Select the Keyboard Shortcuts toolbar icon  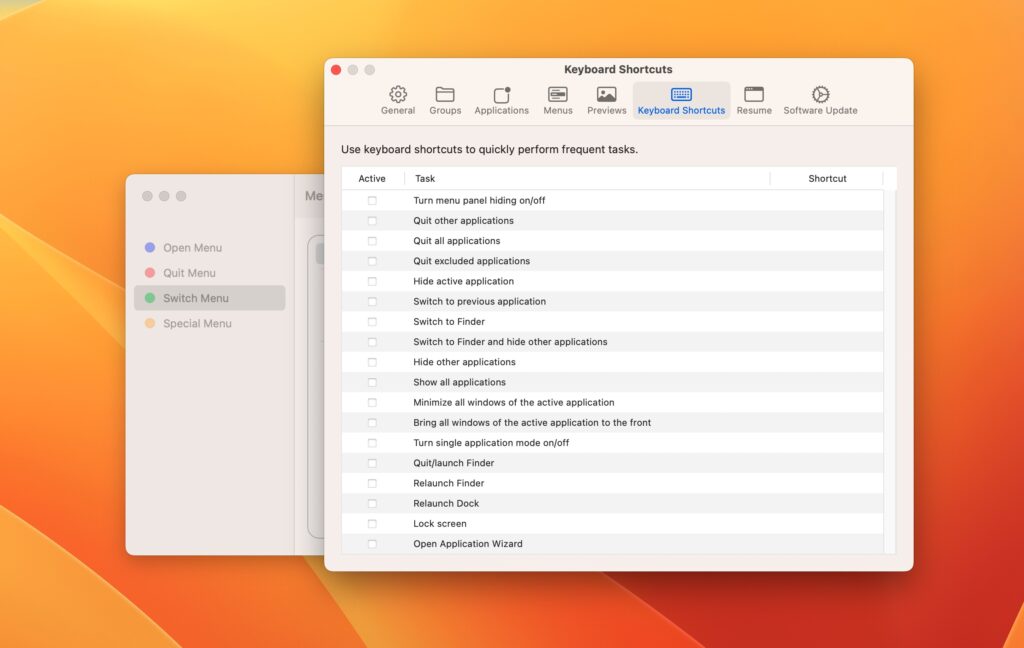tap(681, 98)
